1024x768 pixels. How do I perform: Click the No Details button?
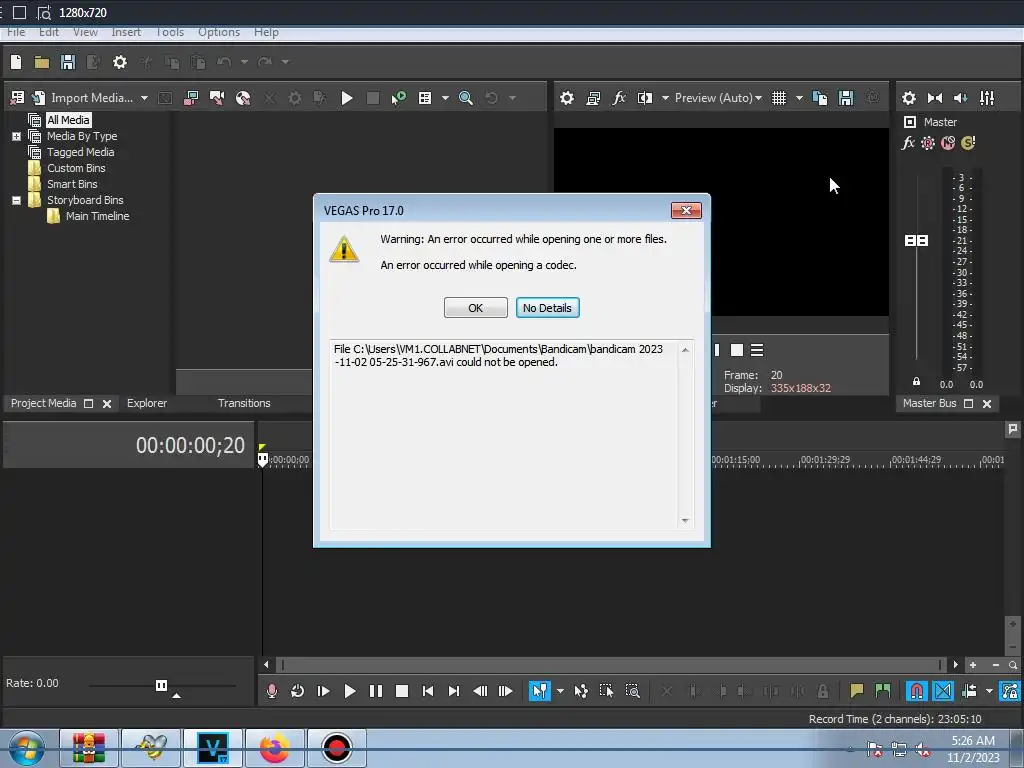tap(547, 308)
